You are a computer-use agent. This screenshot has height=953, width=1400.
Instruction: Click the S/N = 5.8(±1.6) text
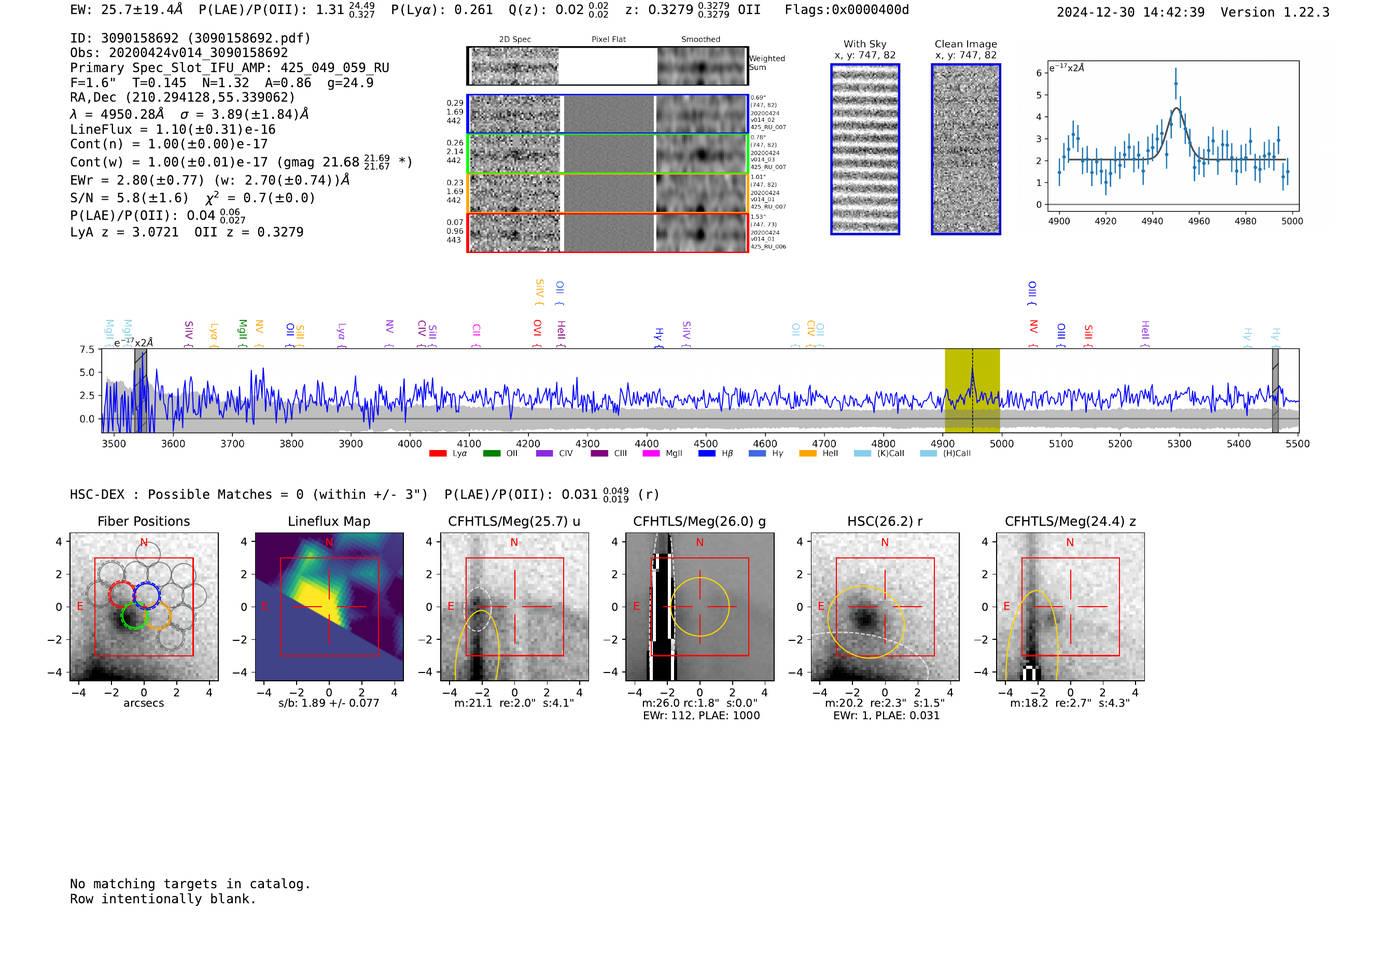click(129, 198)
